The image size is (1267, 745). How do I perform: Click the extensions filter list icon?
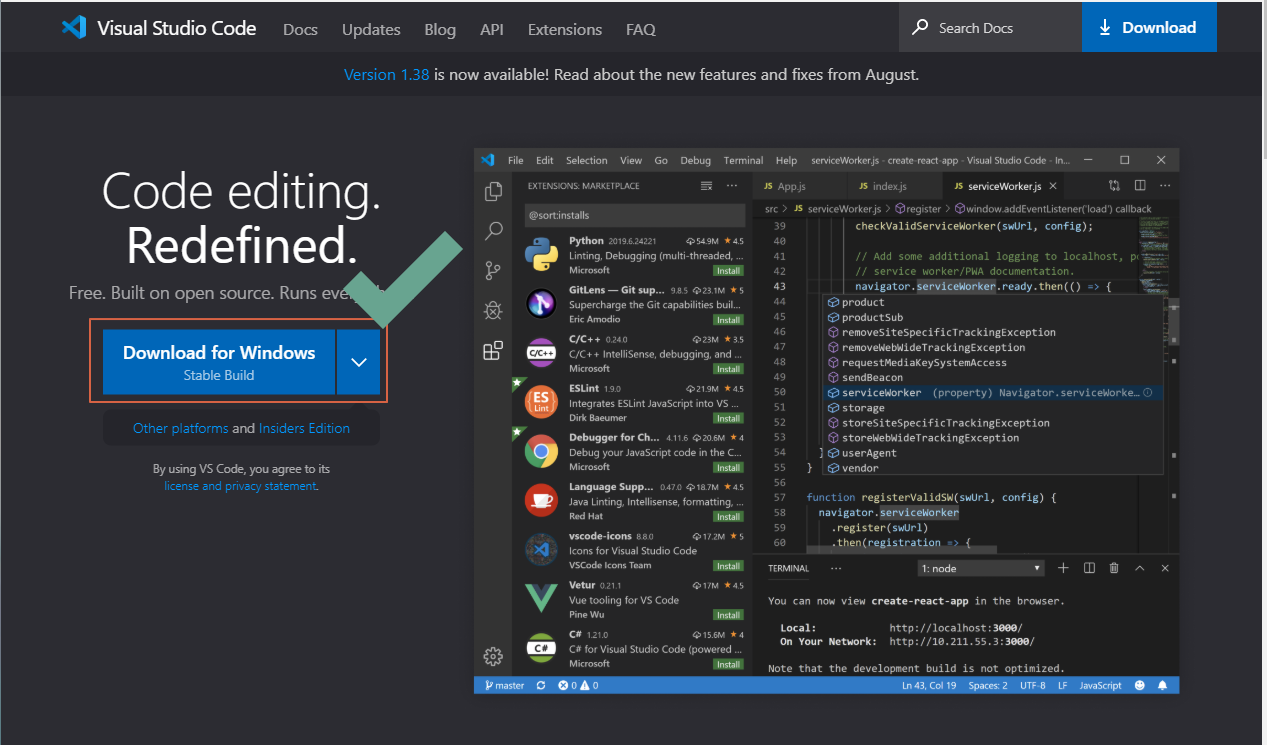(x=707, y=186)
